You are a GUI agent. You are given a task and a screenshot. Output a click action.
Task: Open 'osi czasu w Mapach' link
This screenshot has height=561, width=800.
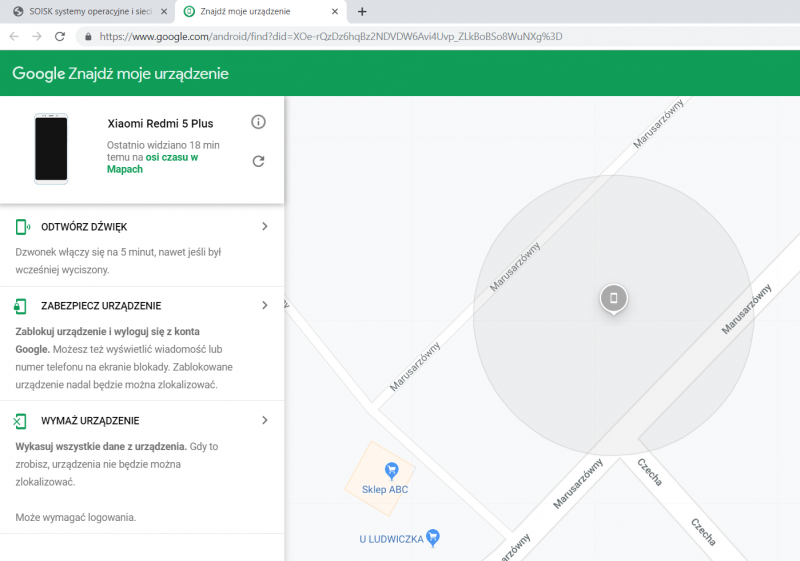coord(152,163)
